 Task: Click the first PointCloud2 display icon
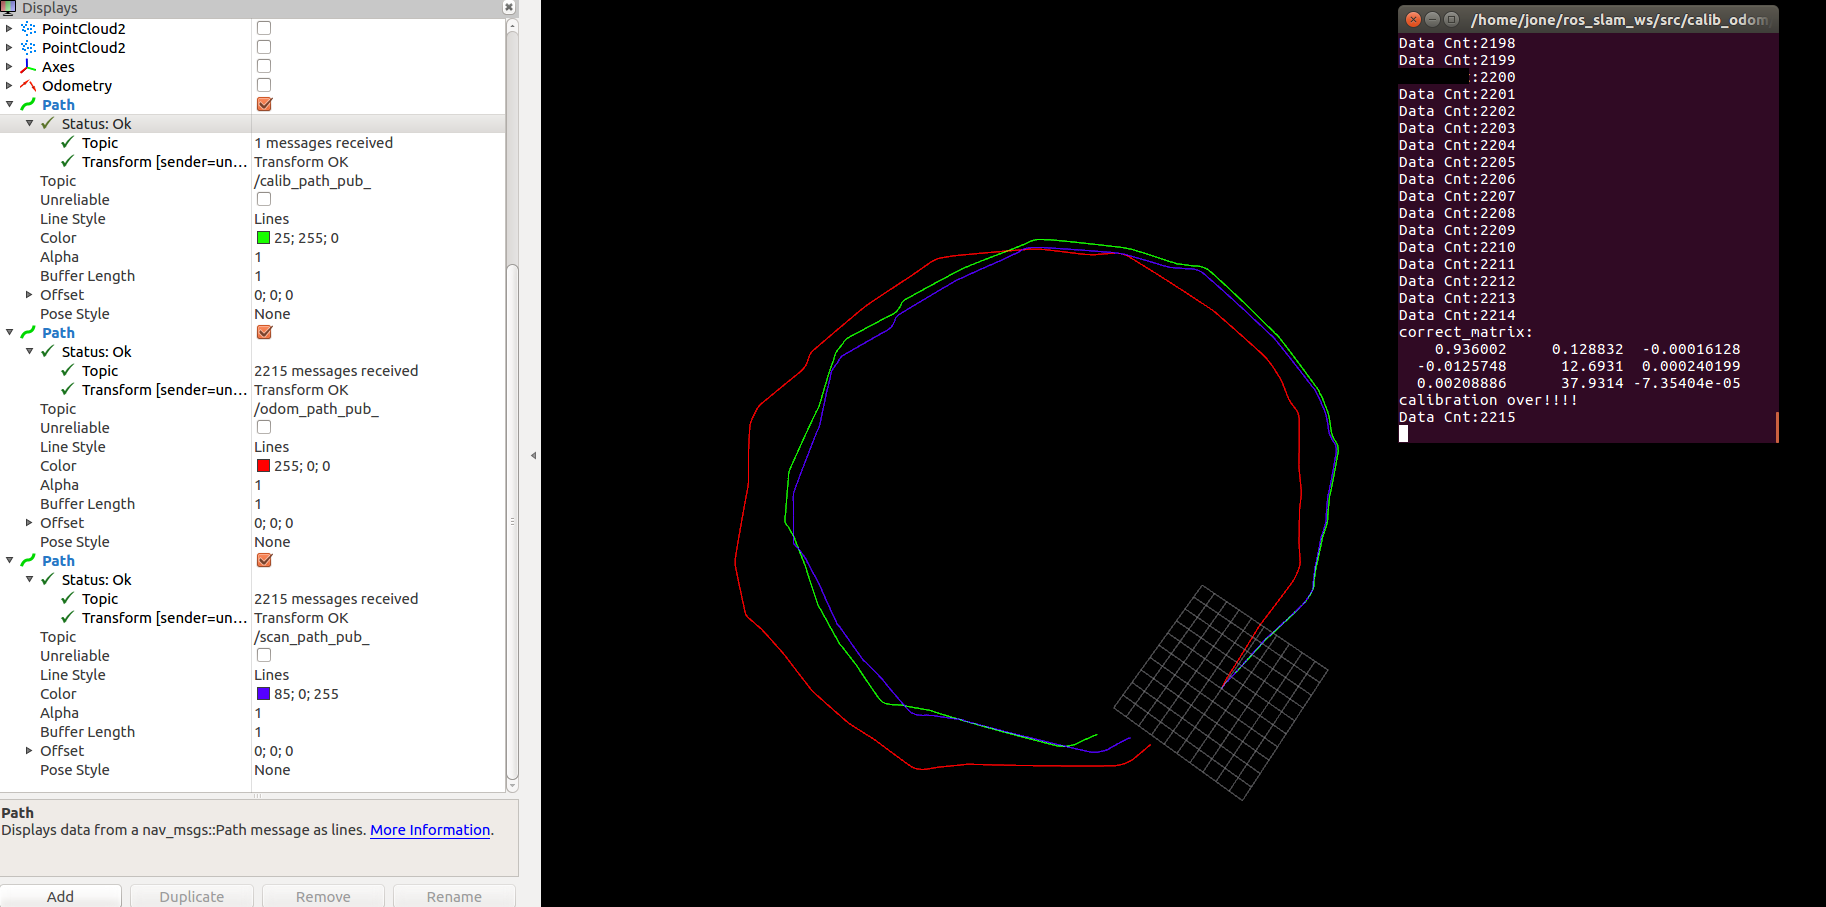click(28, 29)
